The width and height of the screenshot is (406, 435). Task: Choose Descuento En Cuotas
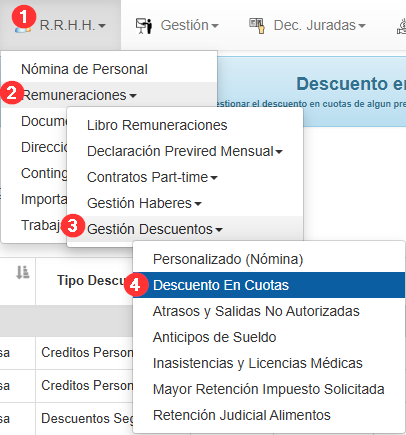tap(269, 285)
